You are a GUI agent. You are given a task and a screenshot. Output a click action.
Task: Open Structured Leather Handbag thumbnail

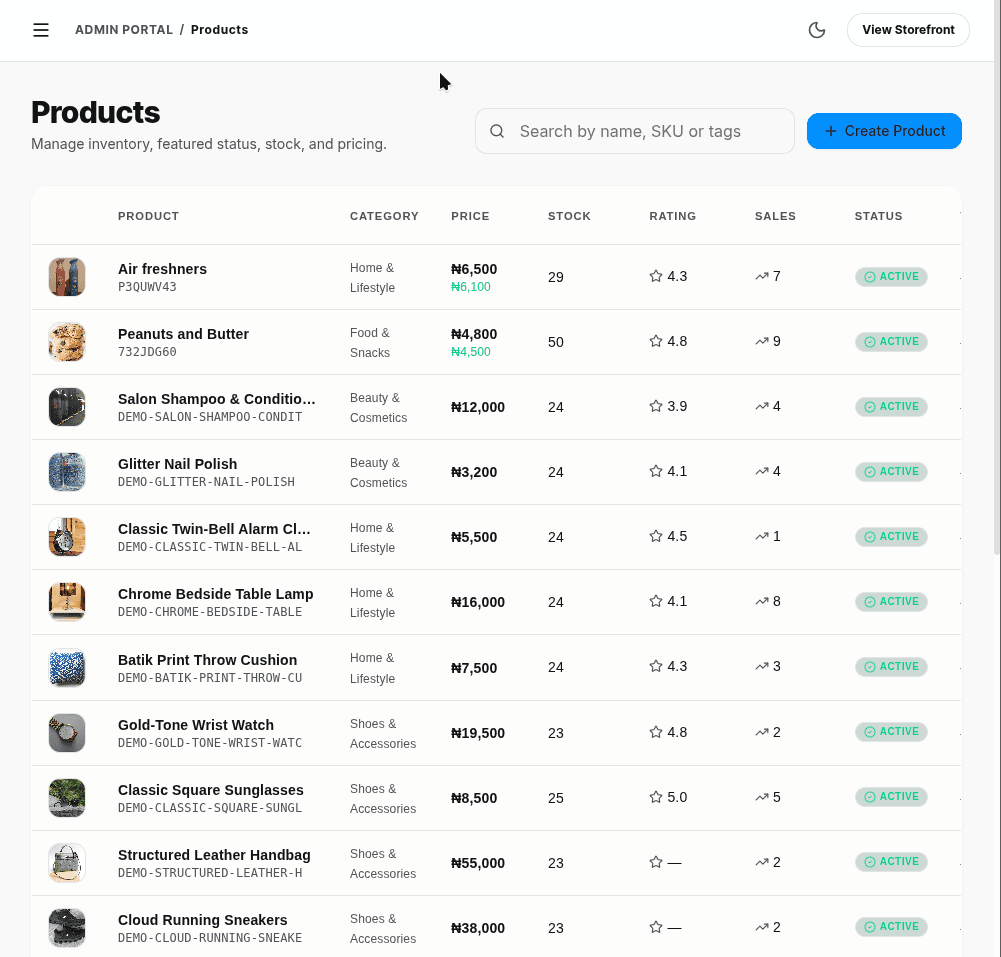click(x=67, y=863)
